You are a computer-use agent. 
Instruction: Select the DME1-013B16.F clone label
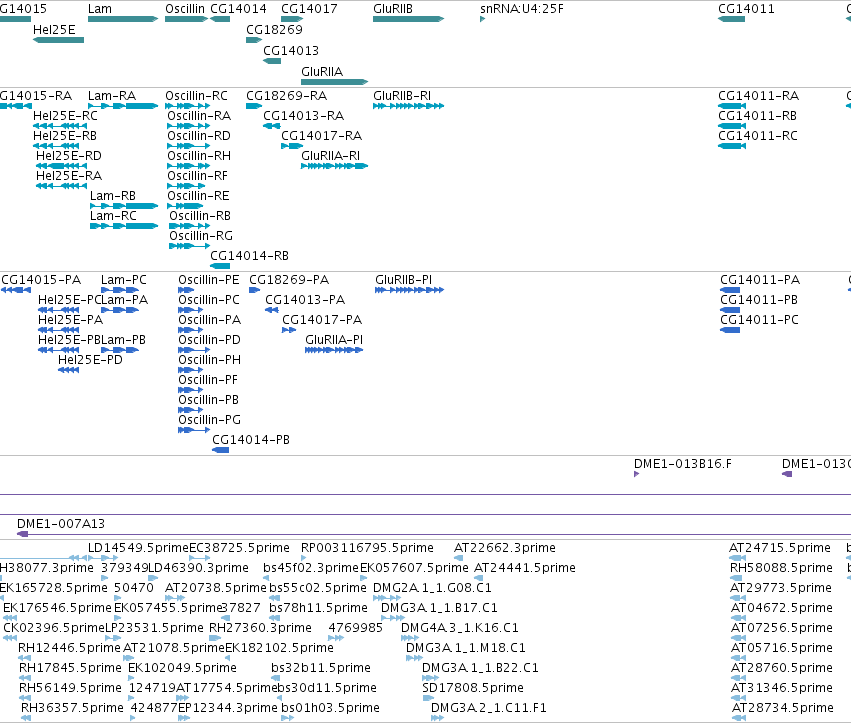click(683, 464)
